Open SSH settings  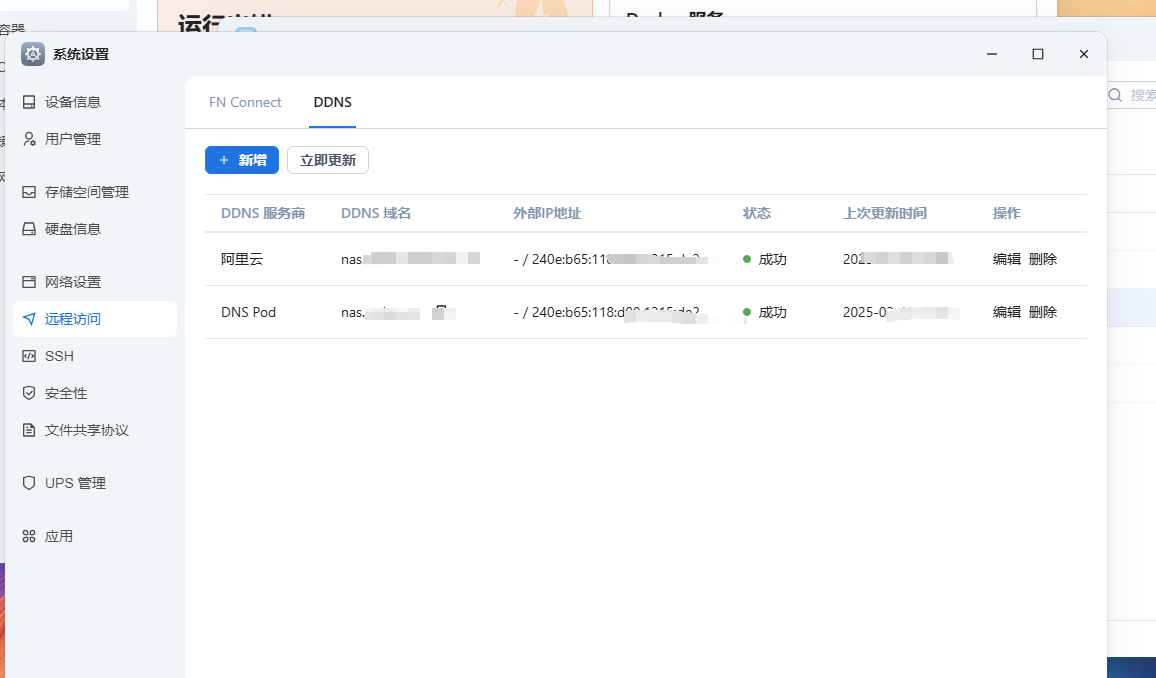(x=94, y=356)
